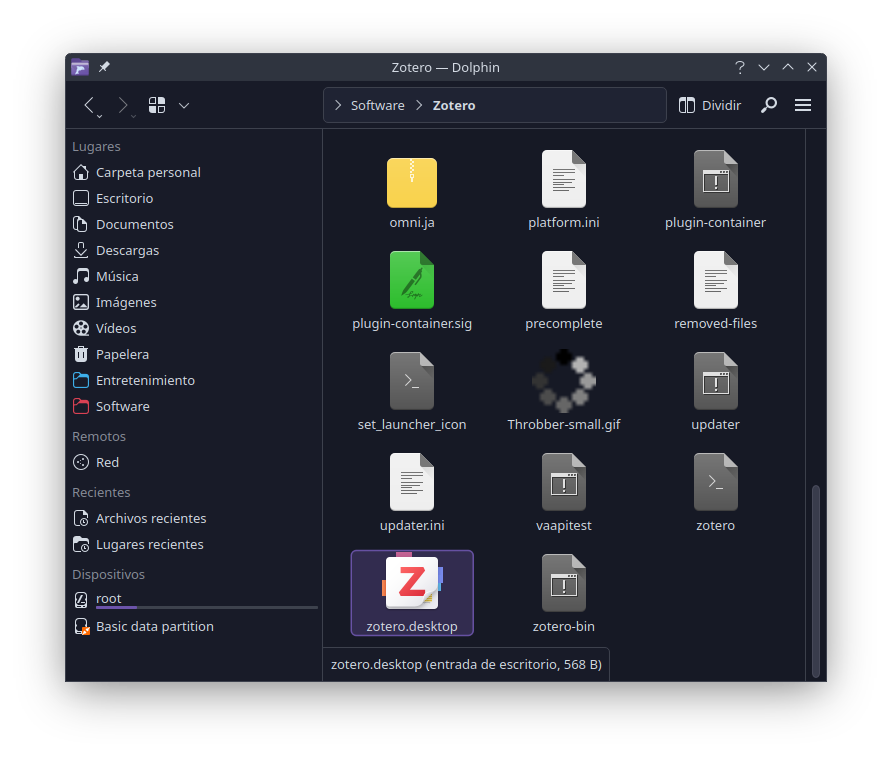Viewport: 892px width, 759px height.
Task: Open Imágenes in the sidebar
Action: (x=193, y=302)
